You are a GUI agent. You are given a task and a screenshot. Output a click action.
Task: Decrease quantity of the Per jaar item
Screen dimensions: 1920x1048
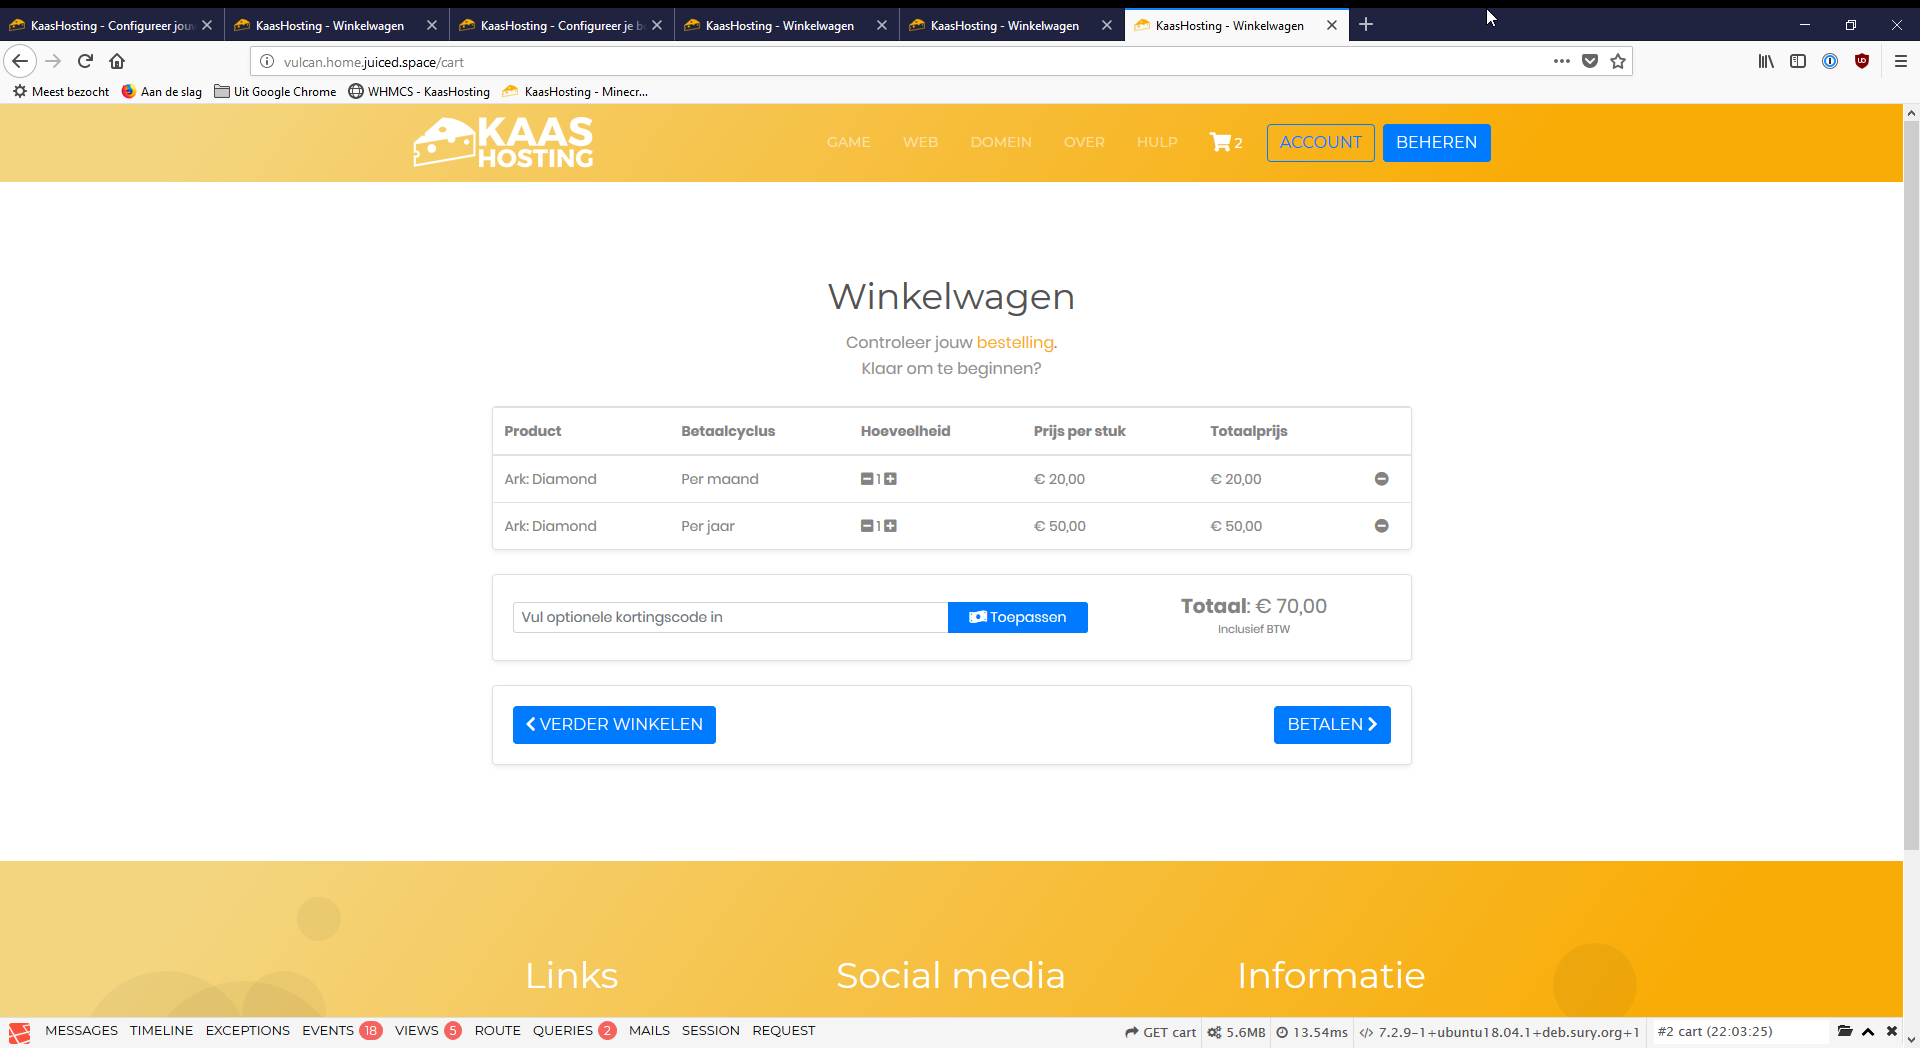[867, 526]
